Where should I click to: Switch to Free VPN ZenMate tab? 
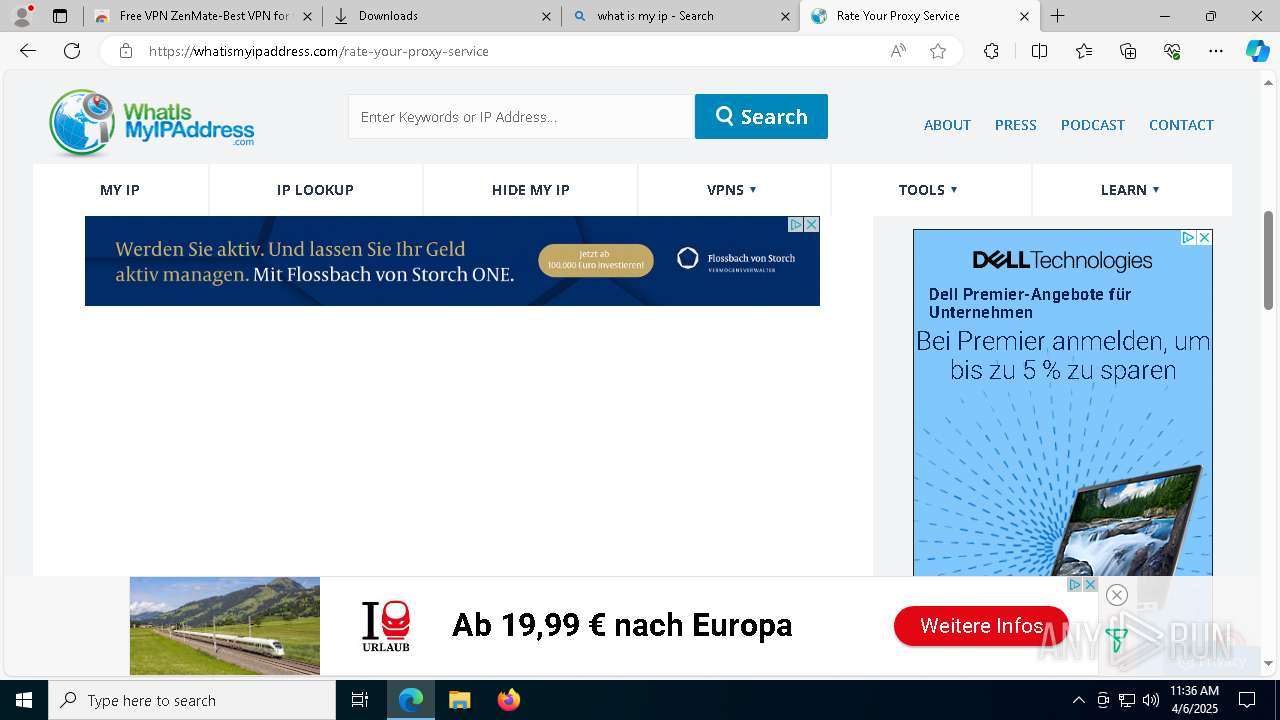203,16
